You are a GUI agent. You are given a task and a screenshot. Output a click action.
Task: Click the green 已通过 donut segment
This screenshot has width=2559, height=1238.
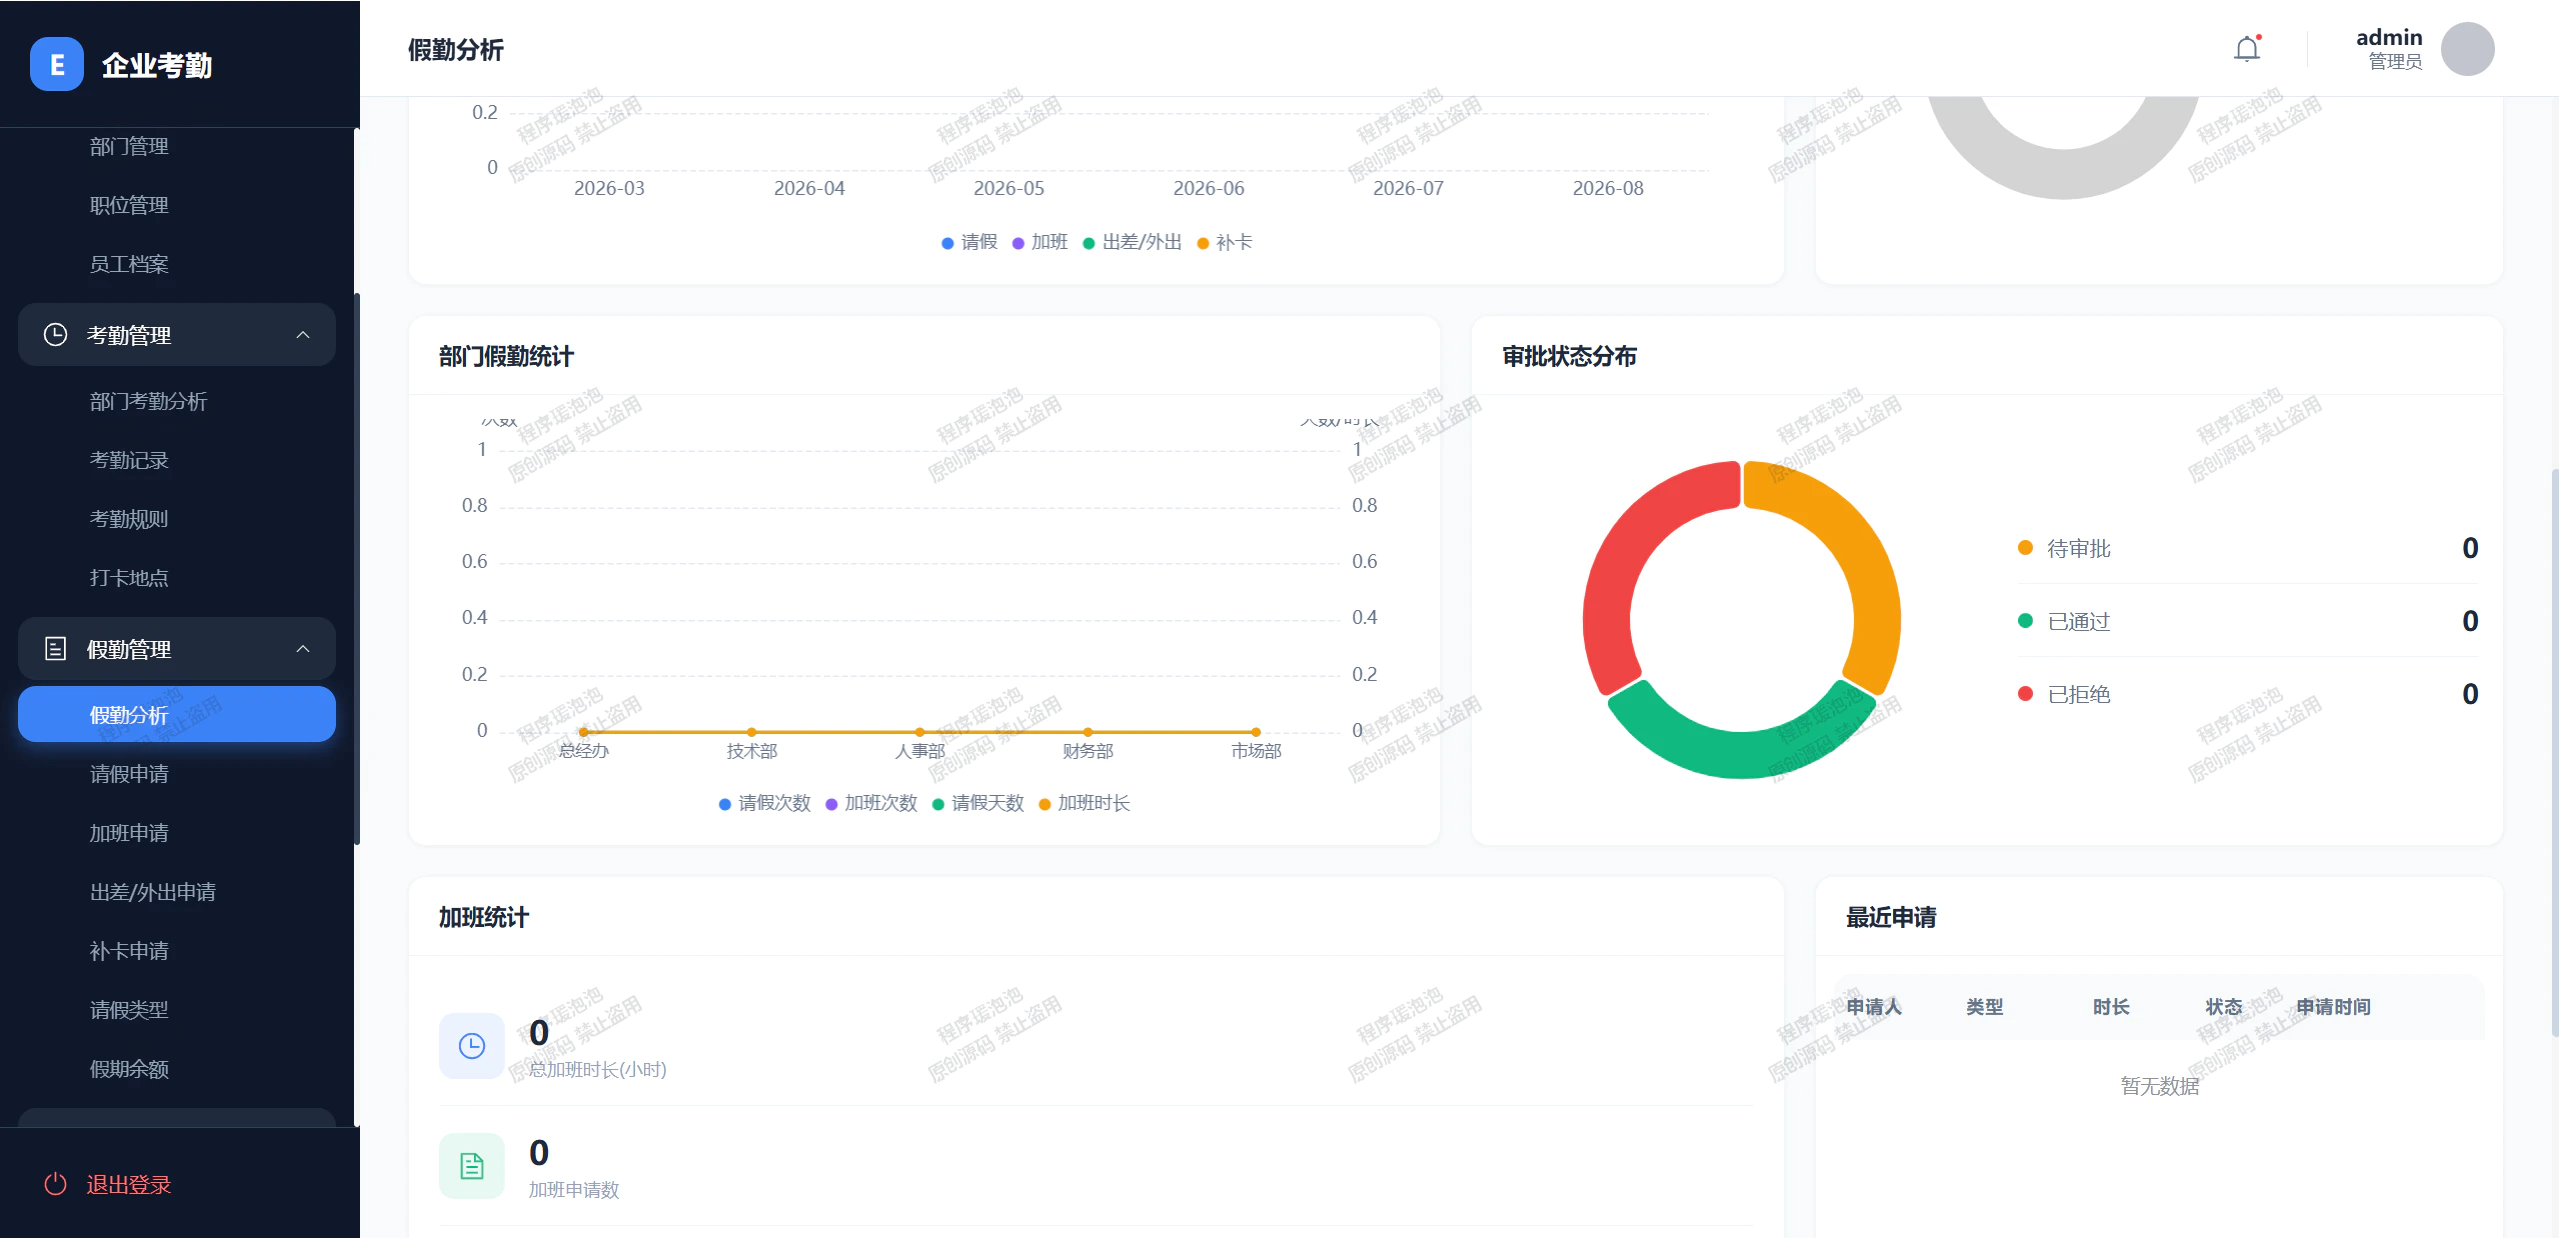tap(1742, 754)
